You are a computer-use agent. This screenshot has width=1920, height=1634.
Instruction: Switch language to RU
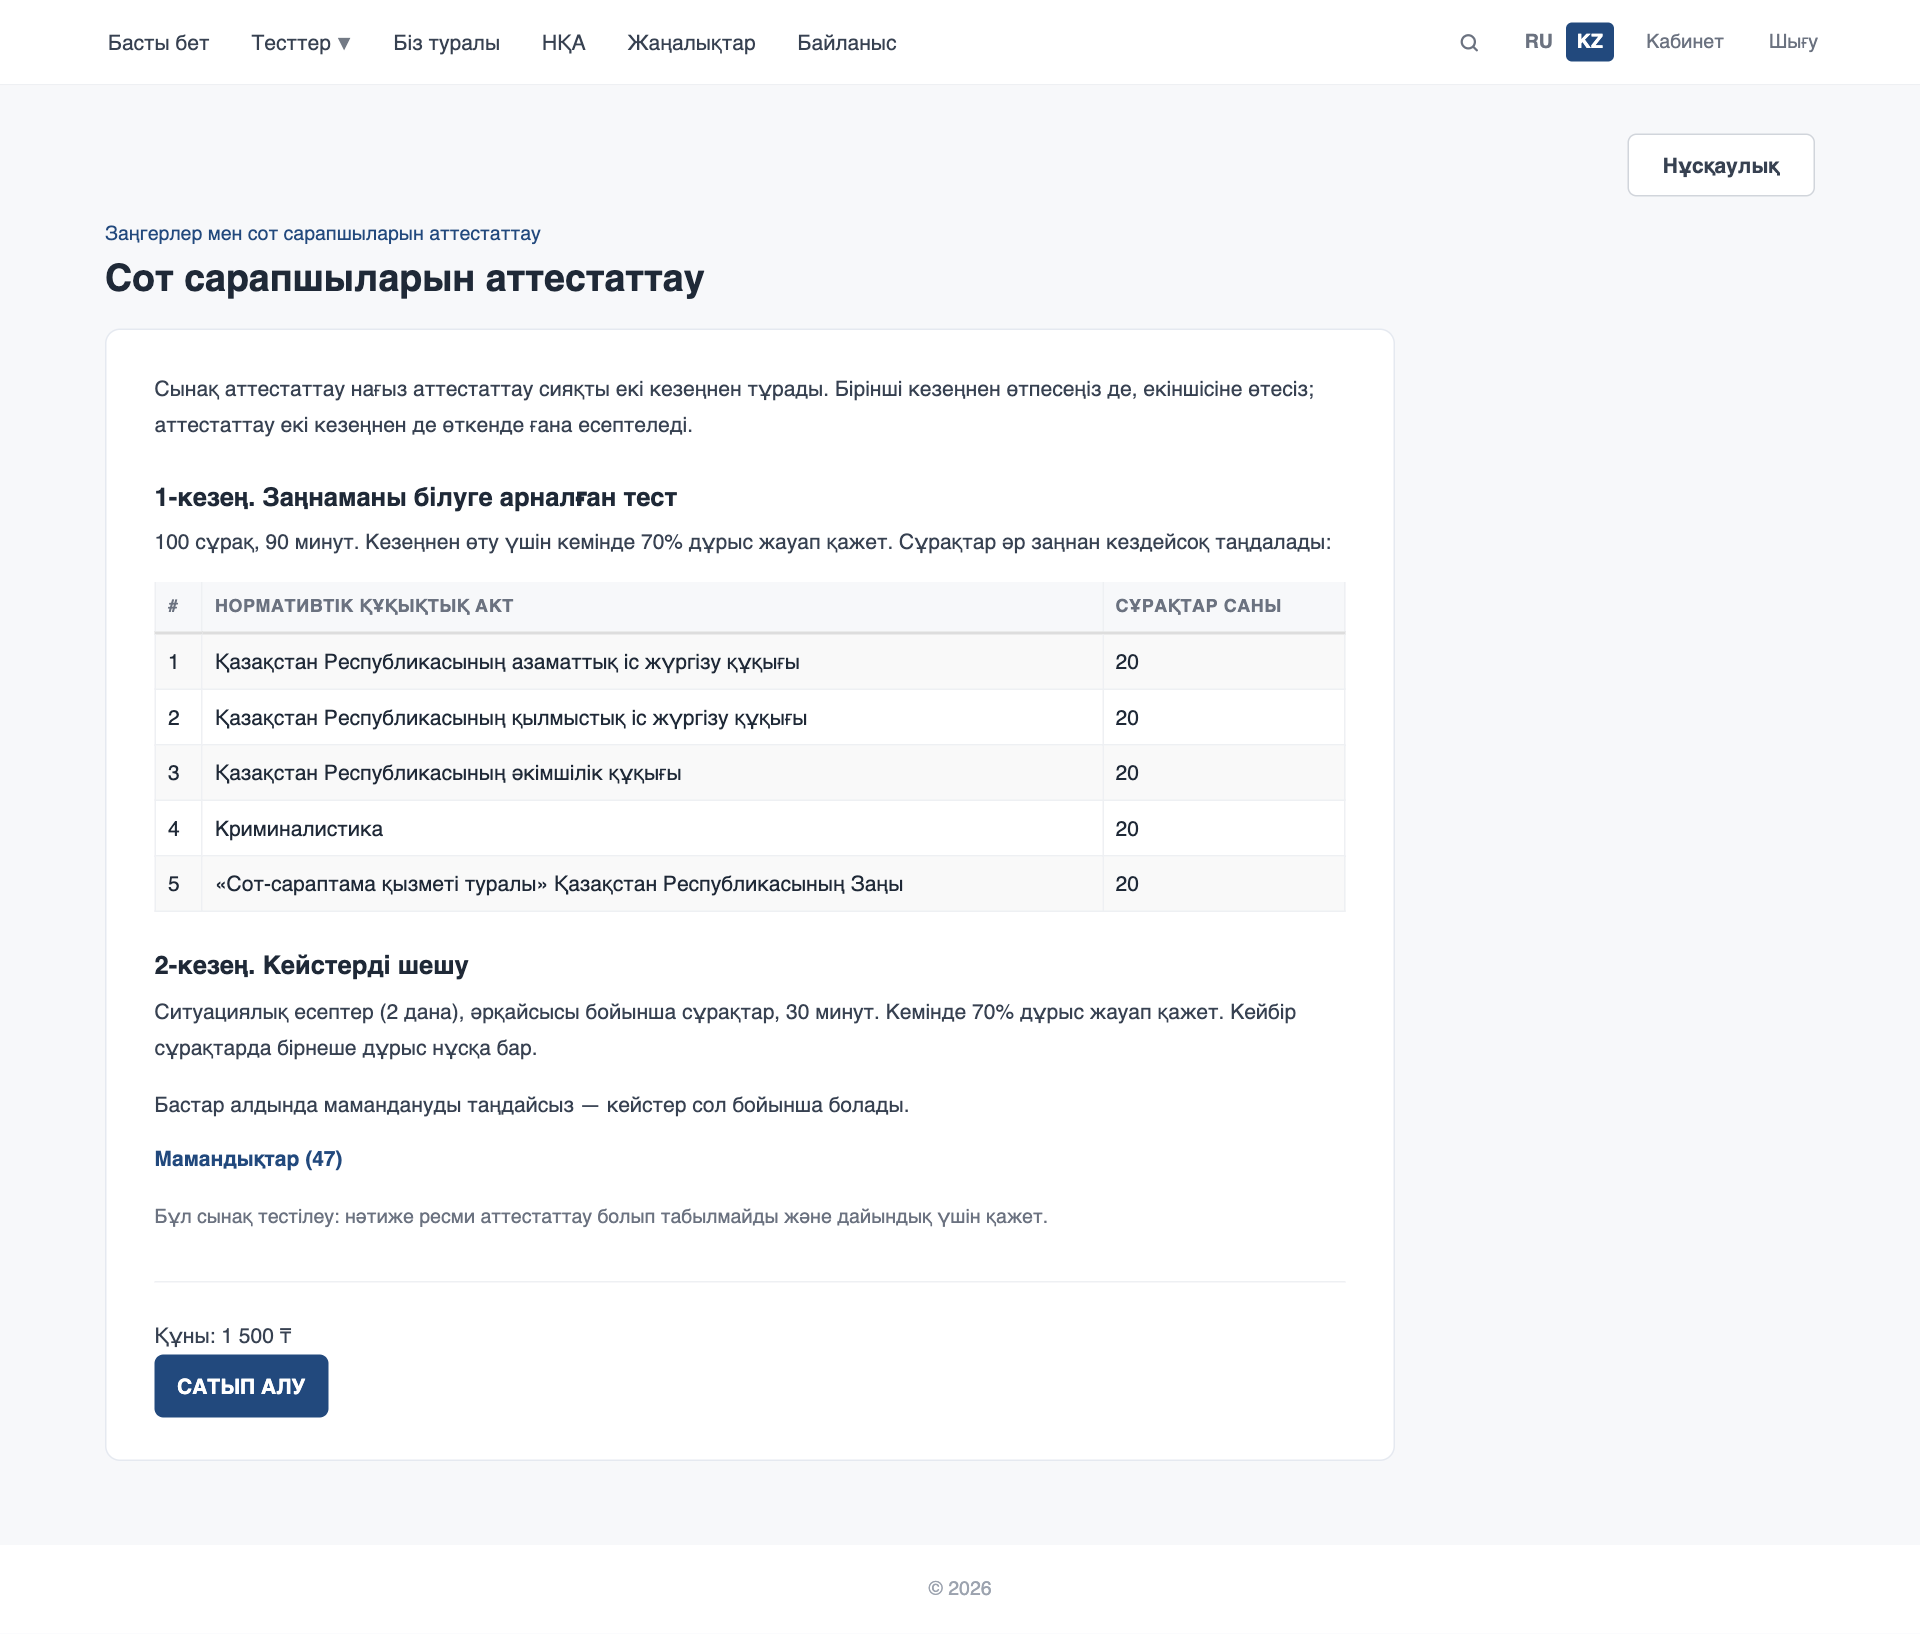(1538, 41)
